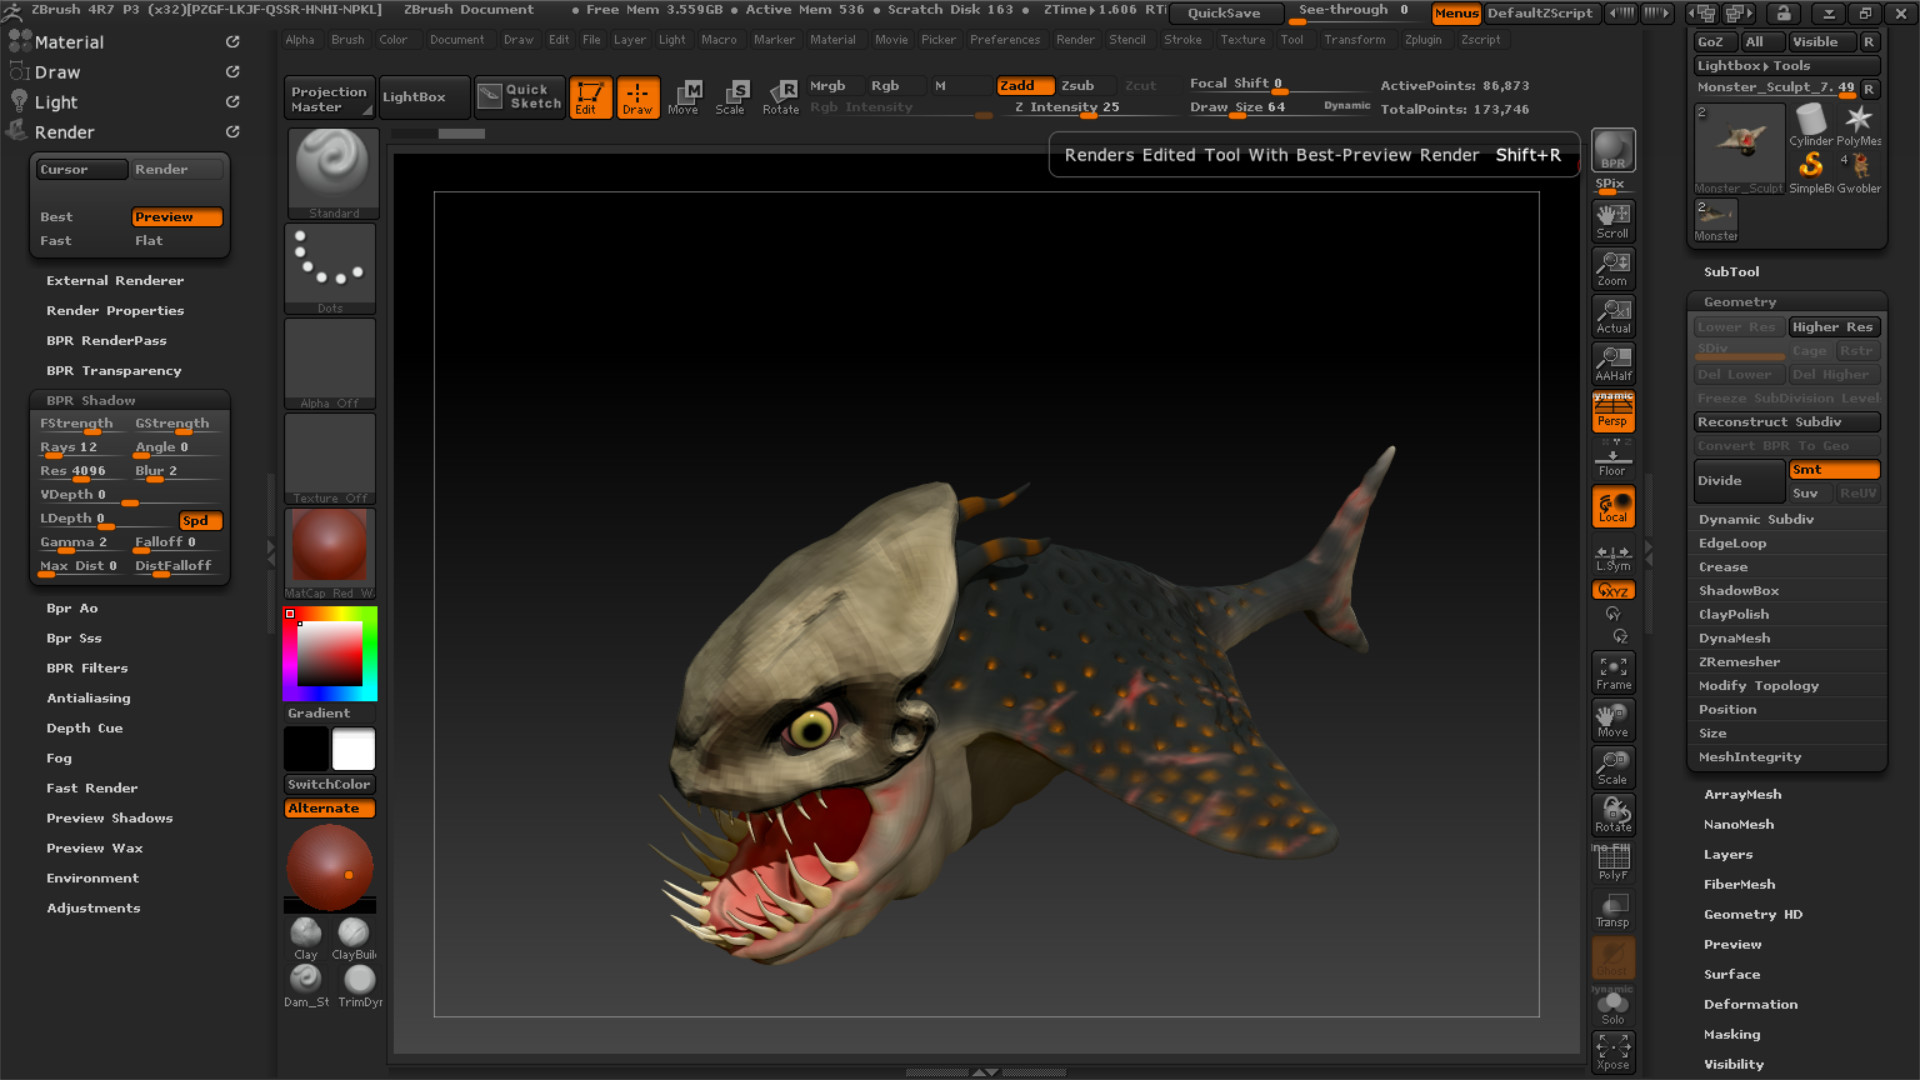Viewport: 1920px width, 1080px height.
Task: Open the Texture Off selector
Action: point(330,458)
